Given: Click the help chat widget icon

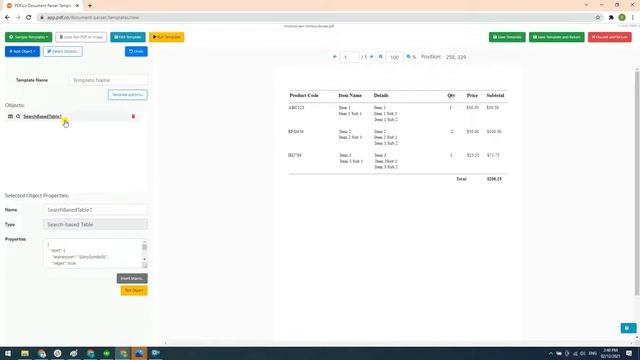Looking at the screenshot, I should (x=628, y=328).
